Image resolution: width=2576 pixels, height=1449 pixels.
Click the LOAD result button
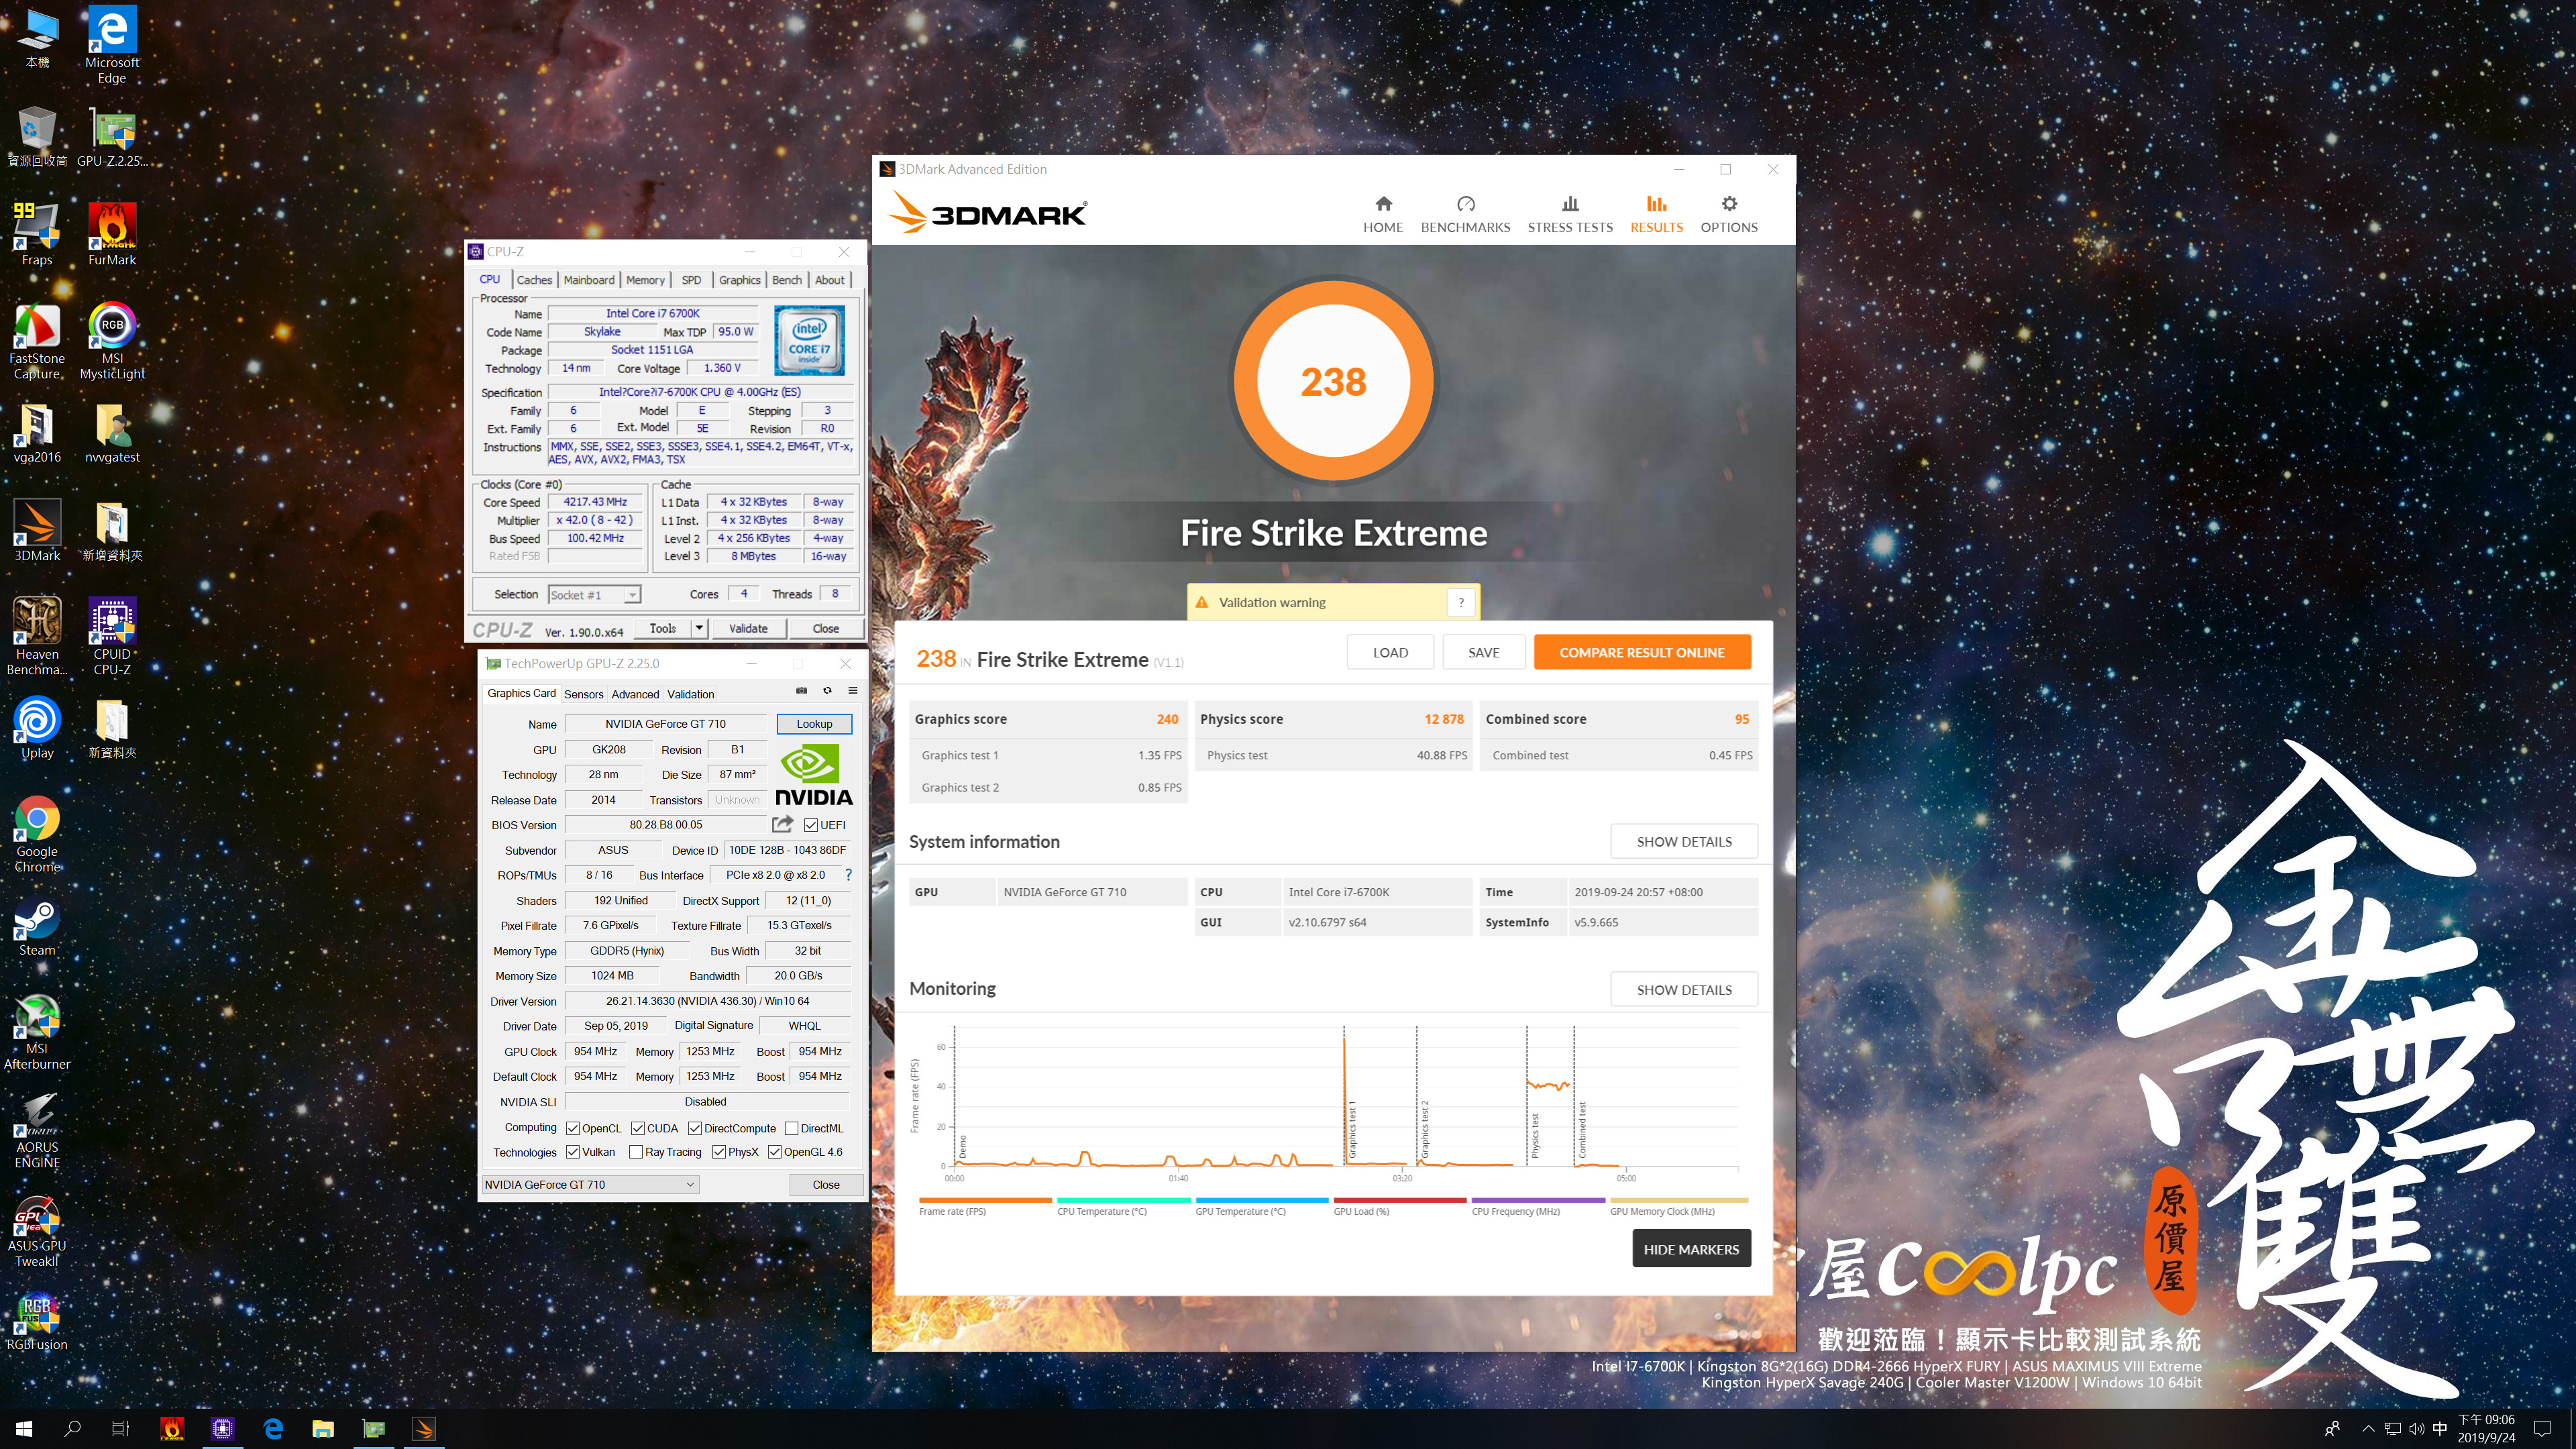pyautogui.click(x=1390, y=652)
